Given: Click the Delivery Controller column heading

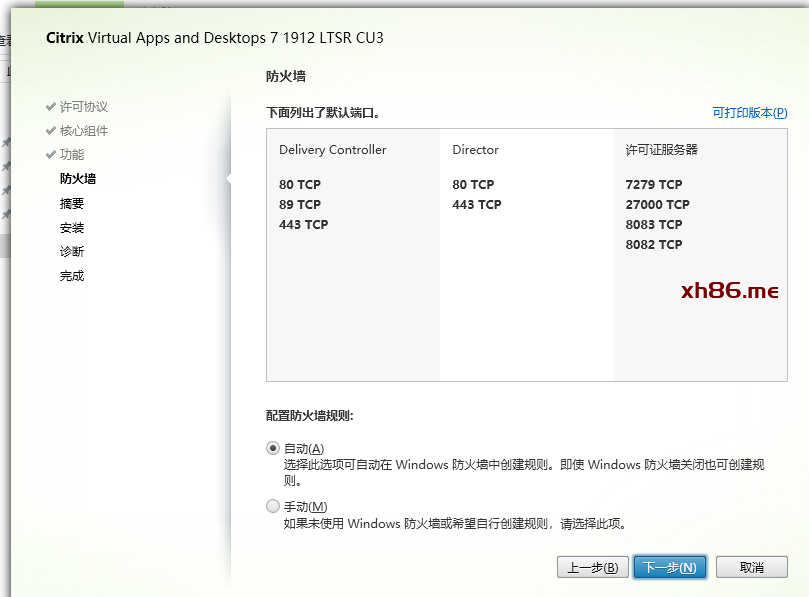Looking at the screenshot, I should click(x=333, y=150).
